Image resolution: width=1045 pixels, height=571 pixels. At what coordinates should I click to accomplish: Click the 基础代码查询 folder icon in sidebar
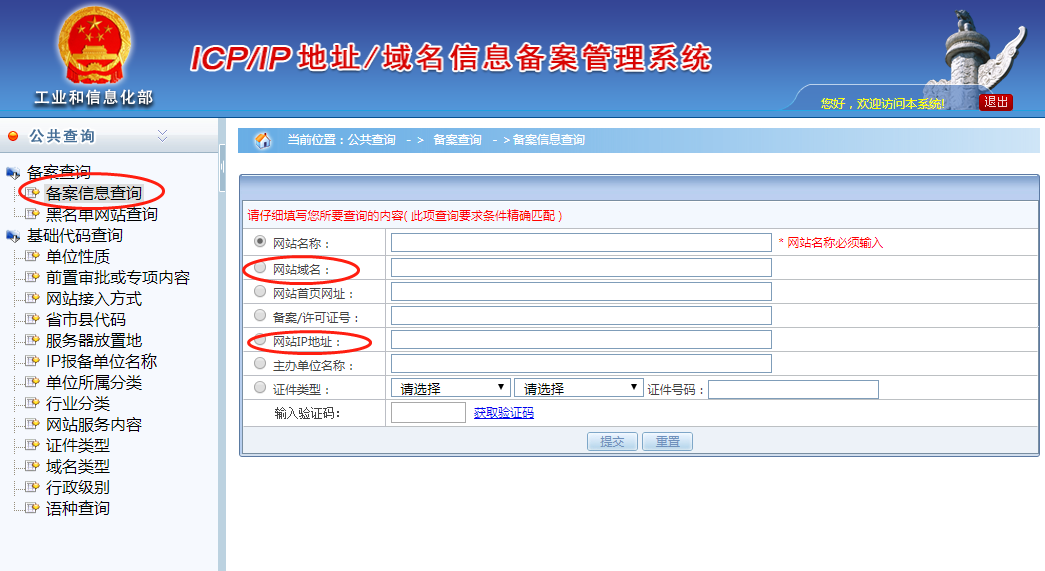[13, 236]
